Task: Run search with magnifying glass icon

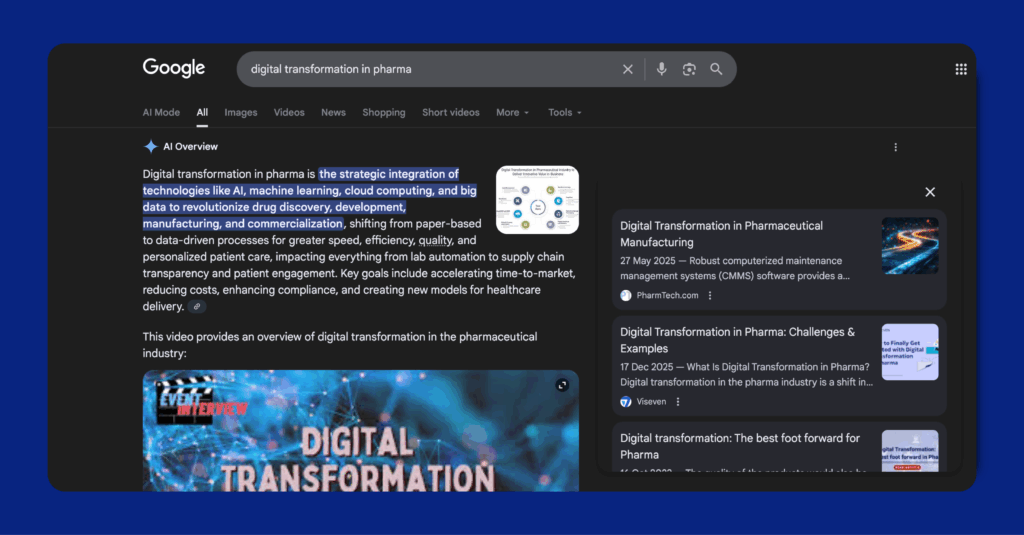Action: coord(716,69)
